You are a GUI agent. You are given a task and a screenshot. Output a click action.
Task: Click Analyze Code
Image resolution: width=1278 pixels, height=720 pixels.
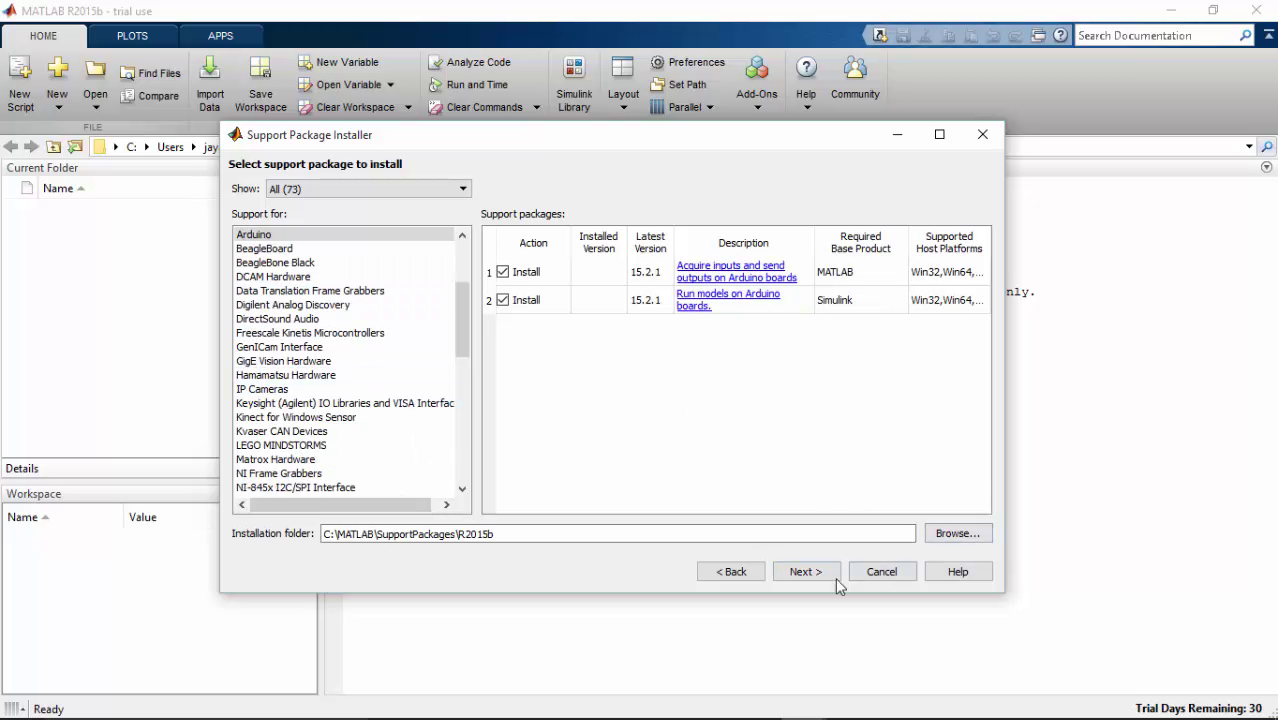[x=470, y=62]
